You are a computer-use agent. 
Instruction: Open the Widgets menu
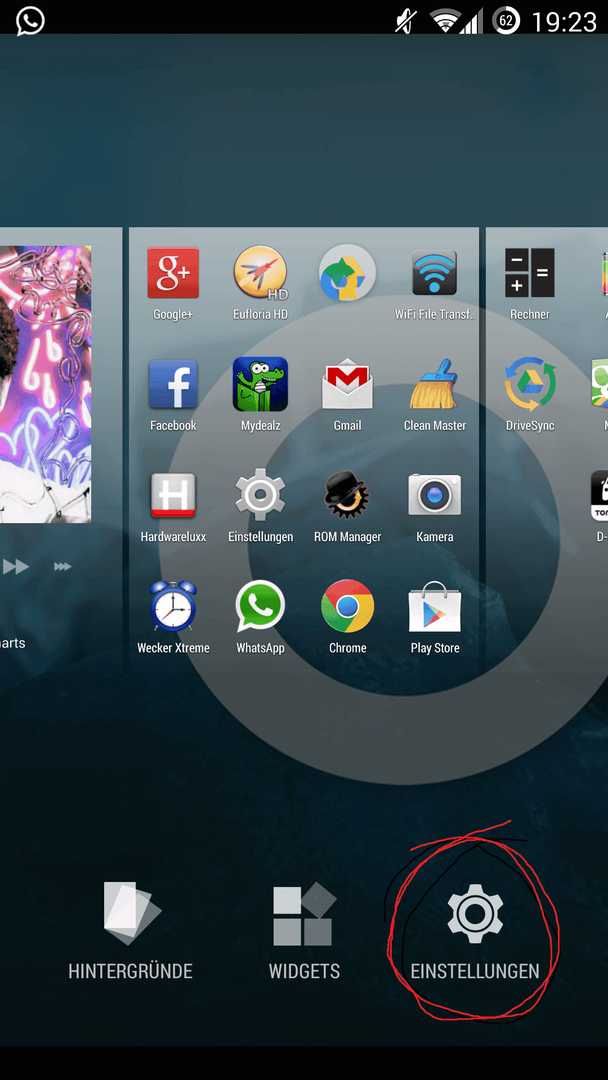point(304,931)
